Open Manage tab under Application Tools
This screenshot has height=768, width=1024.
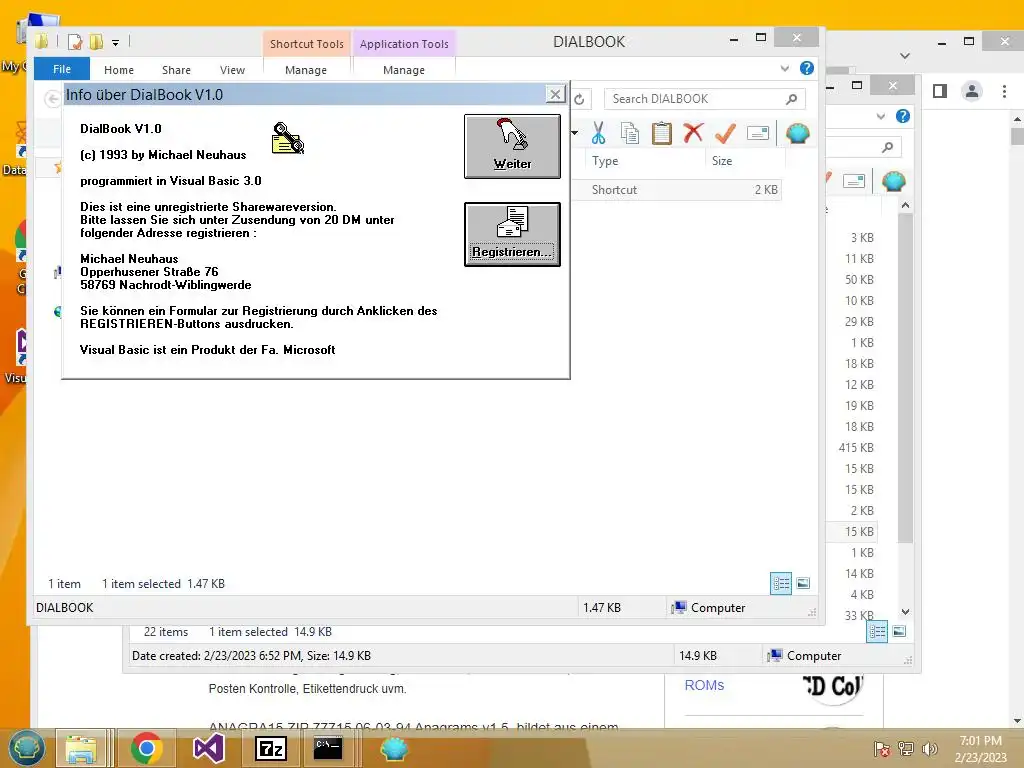point(404,70)
